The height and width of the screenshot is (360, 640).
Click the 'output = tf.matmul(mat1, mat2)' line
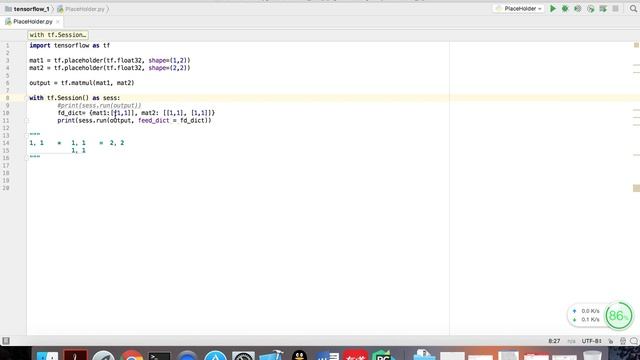[x=82, y=83]
